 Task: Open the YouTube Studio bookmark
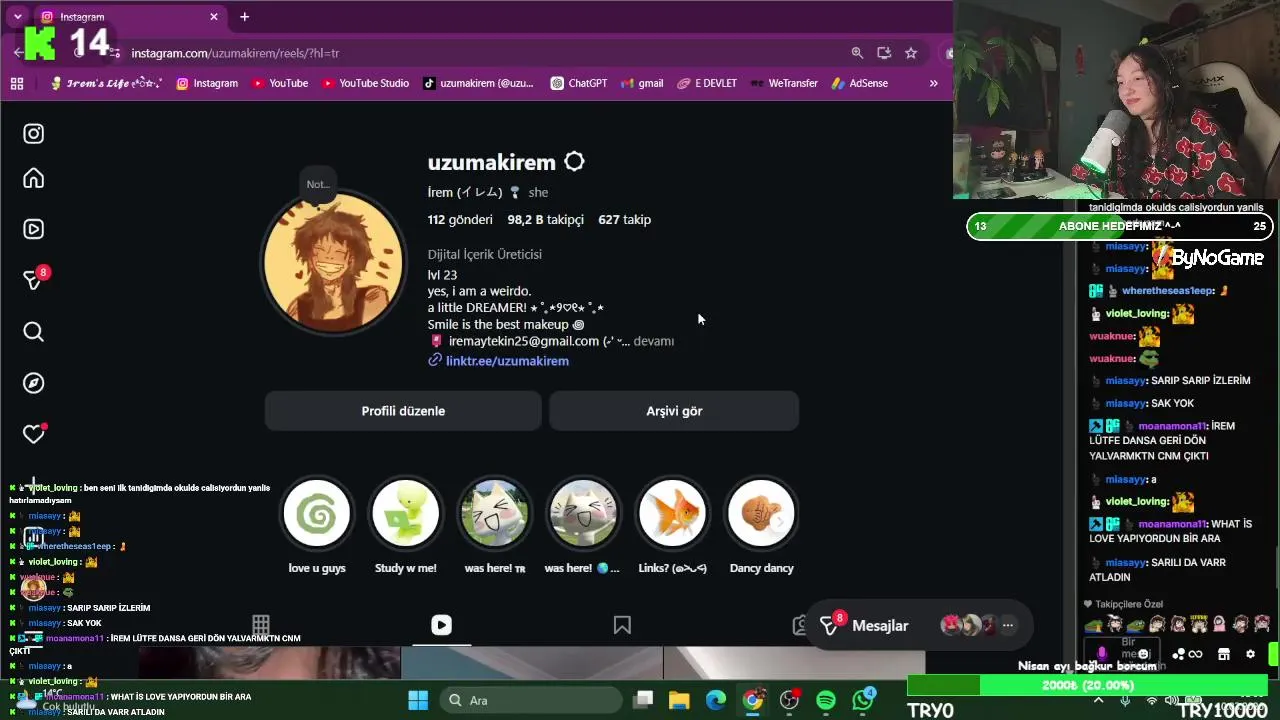[365, 84]
